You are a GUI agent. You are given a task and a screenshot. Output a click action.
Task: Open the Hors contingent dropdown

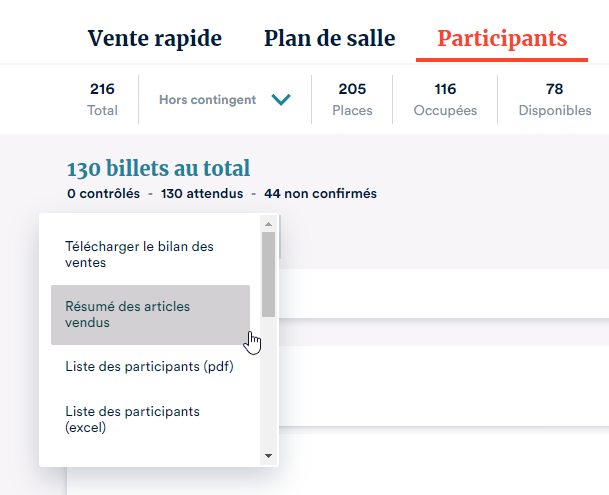(207, 100)
